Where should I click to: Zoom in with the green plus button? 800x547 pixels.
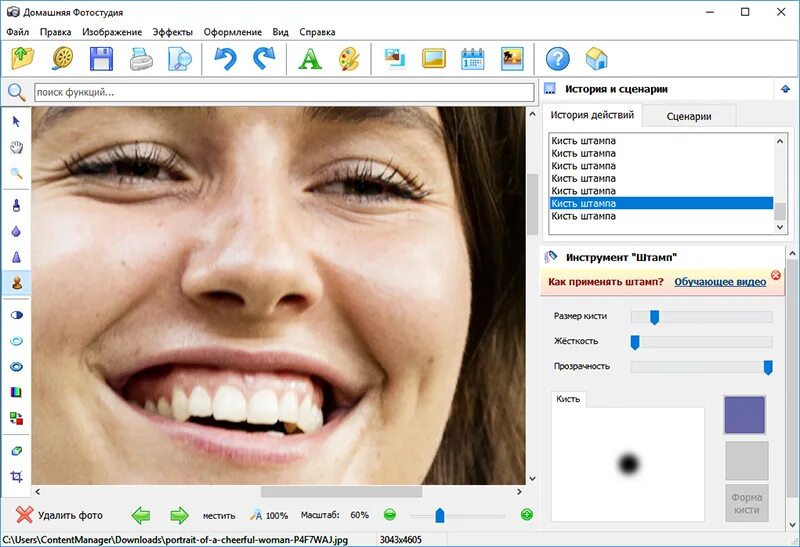tap(527, 515)
